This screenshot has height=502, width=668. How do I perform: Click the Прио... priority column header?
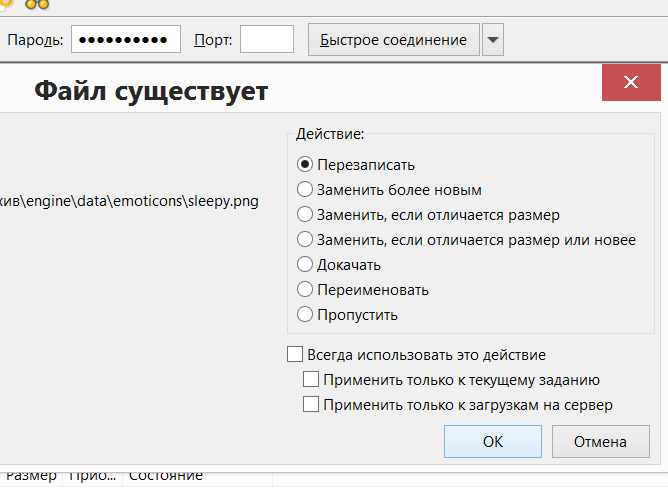[92, 477]
